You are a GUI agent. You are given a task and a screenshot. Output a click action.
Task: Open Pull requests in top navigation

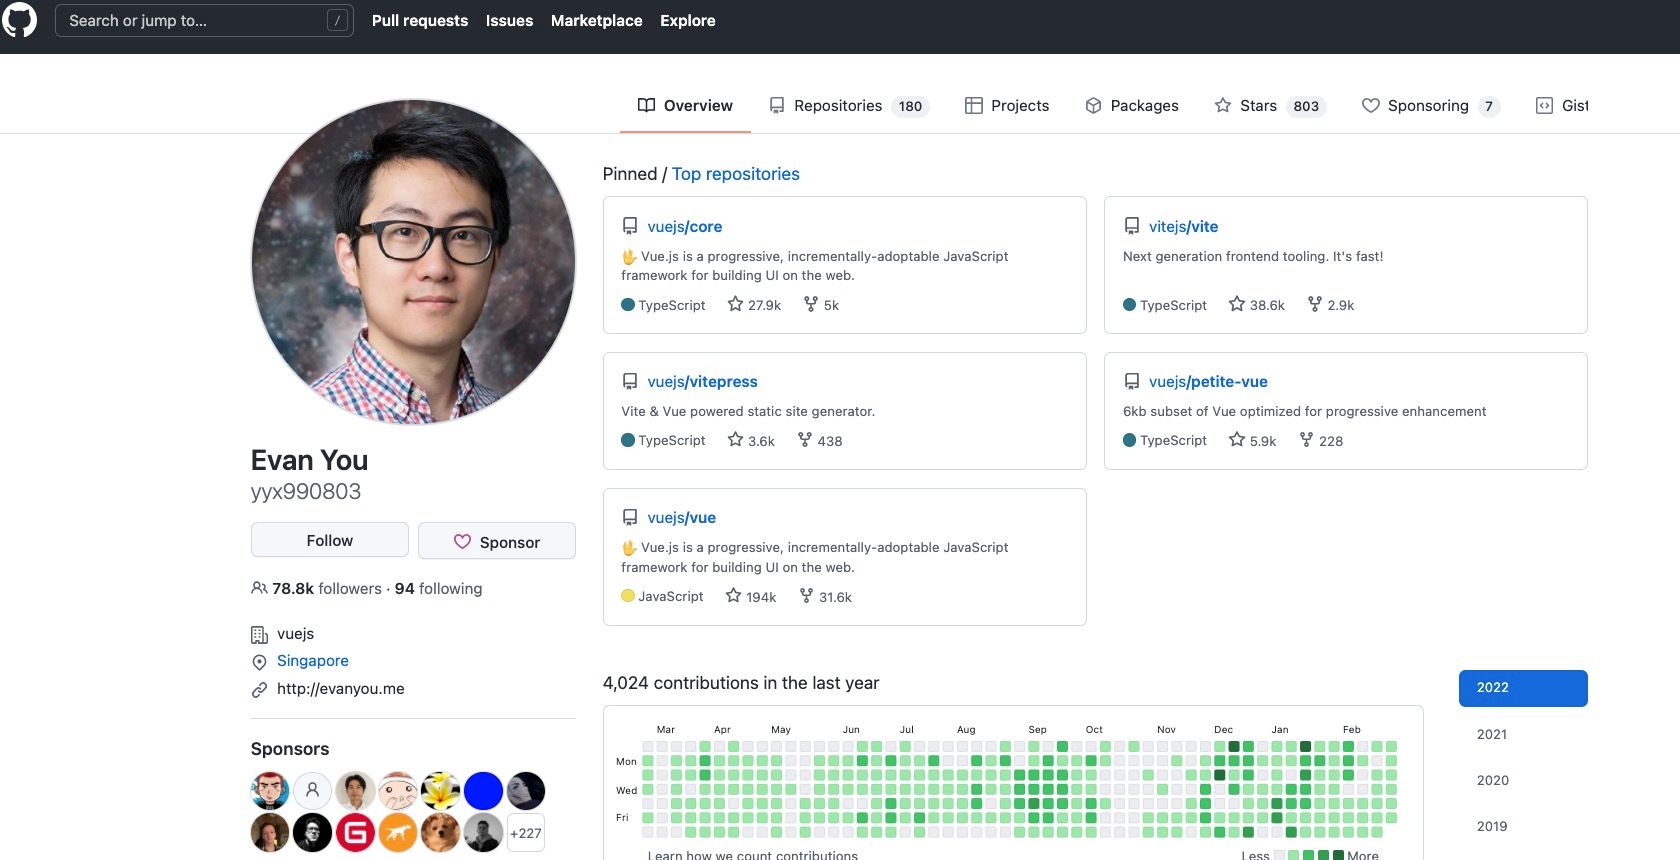pyautogui.click(x=420, y=20)
